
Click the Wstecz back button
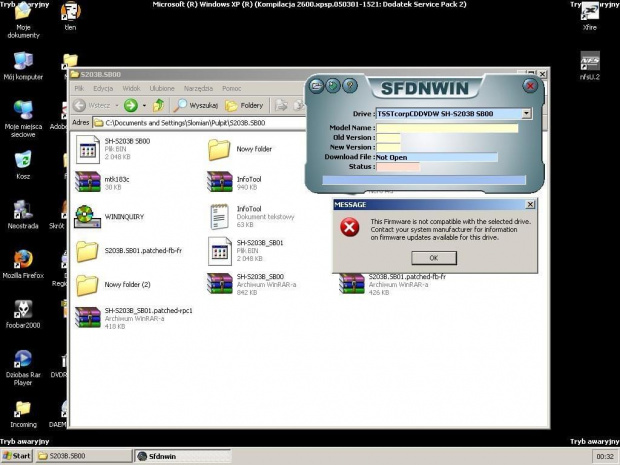point(92,105)
